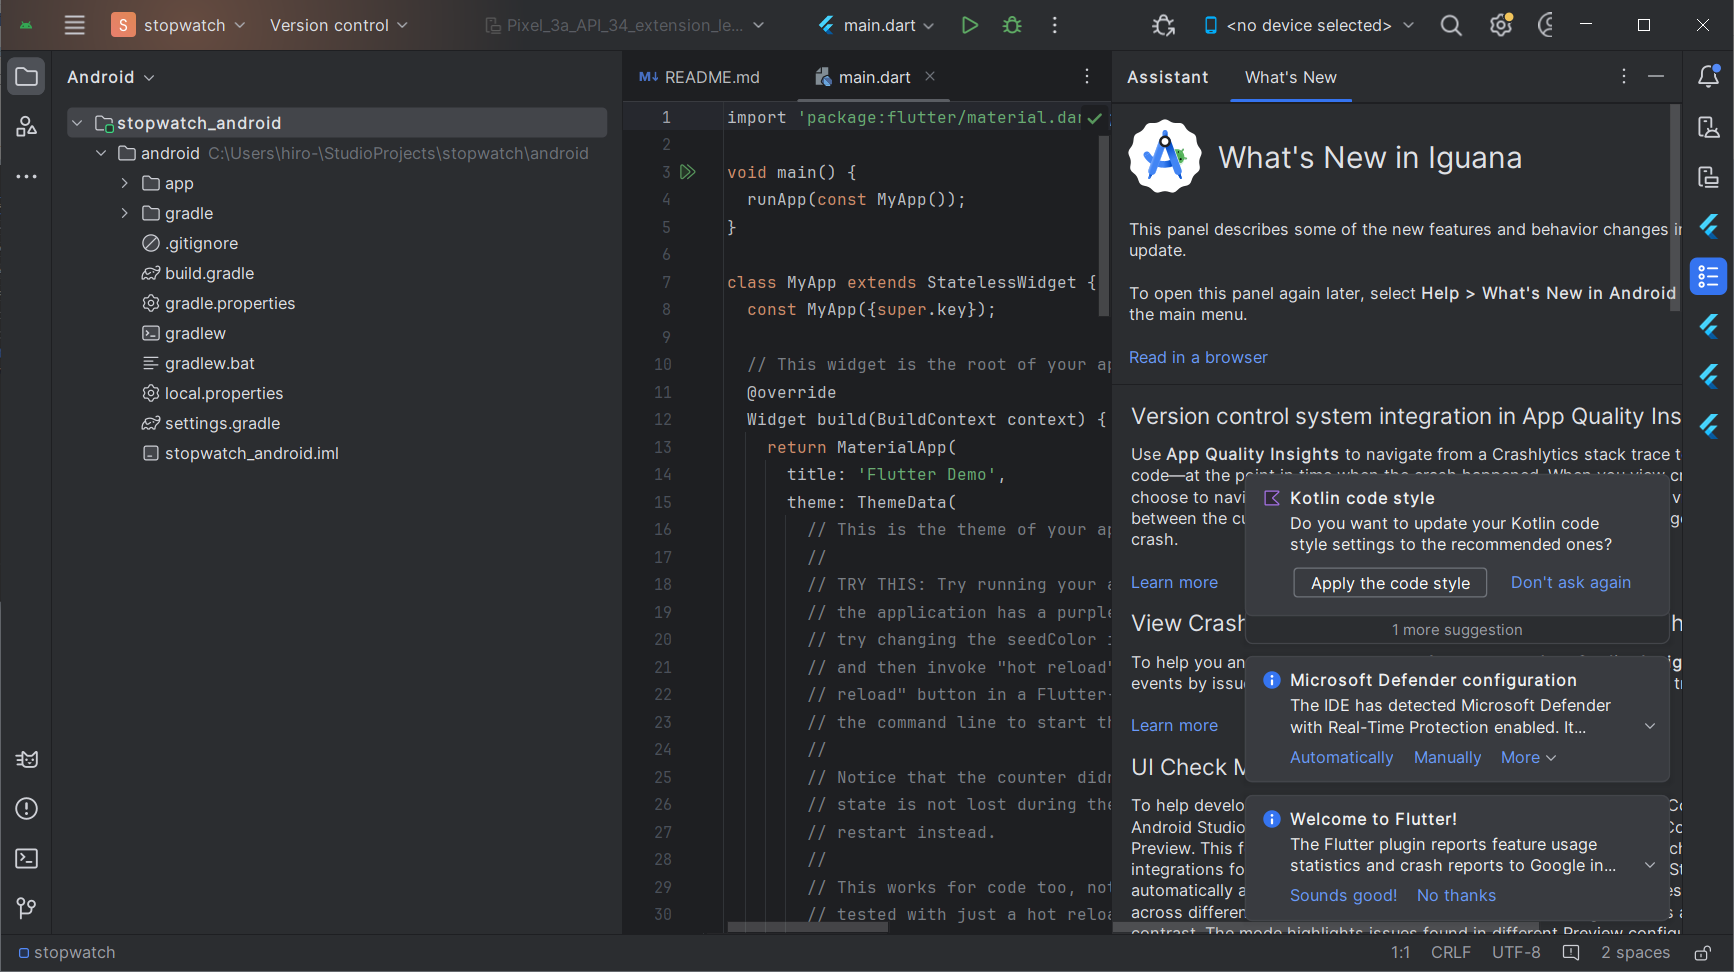This screenshot has width=1734, height=972.
Task: Toggle the read-only lock in status bar
Action: pyautogui.click(x=1702, y=953)
